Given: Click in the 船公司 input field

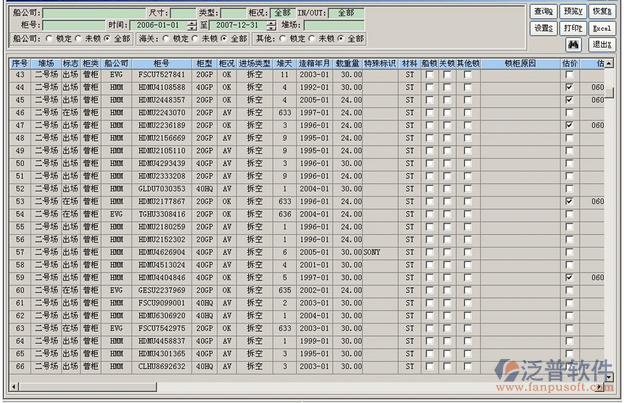Looking at the screenshot, I should (95, 12).
